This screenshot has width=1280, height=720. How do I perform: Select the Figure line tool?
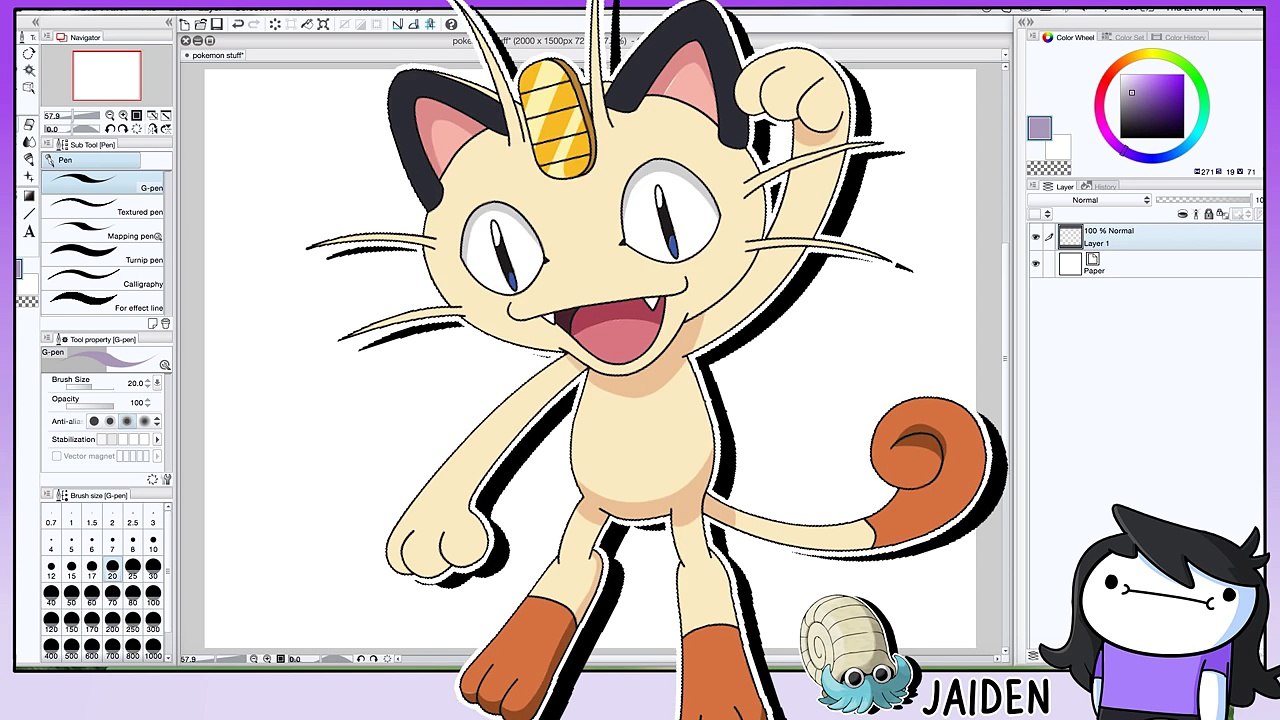[x=29, y=213]
